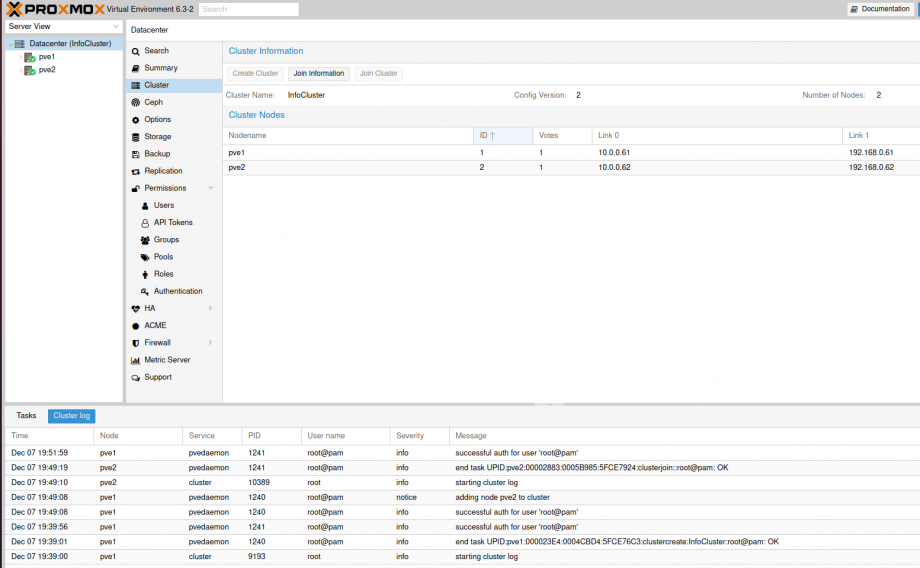Click the Pools tags icon
This screenshot has height=568, width=920.
click(145, 257)
